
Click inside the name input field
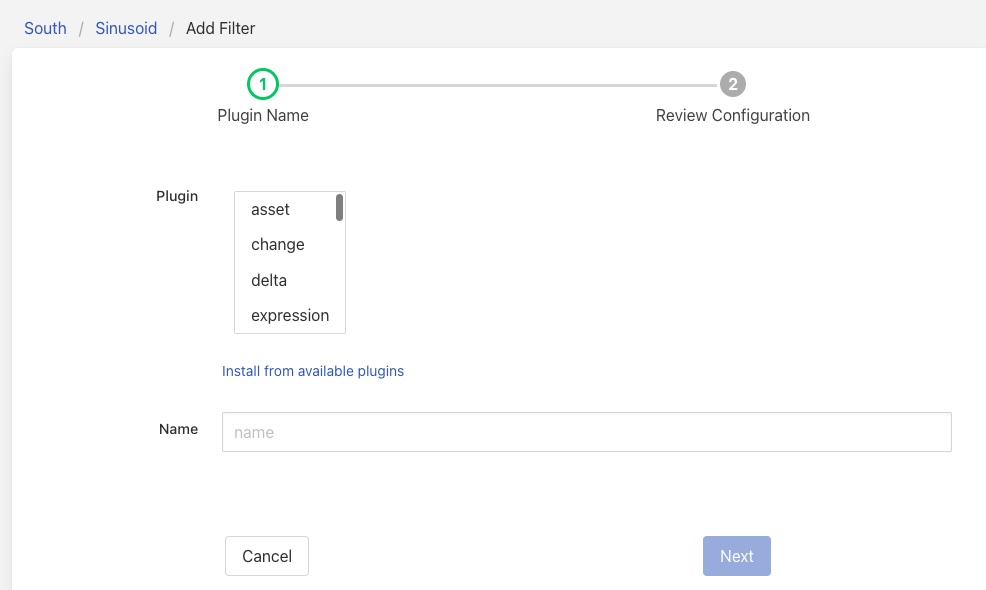coord(586,431)
